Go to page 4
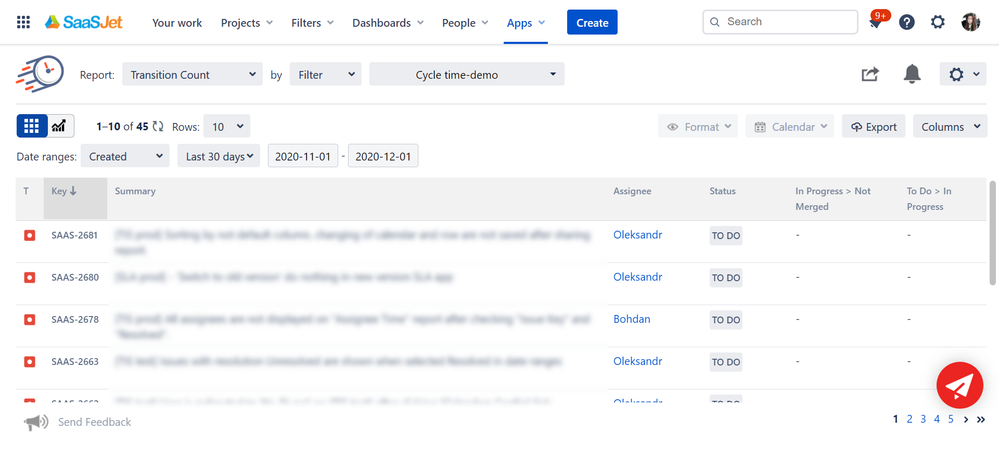 pos(937,419)
